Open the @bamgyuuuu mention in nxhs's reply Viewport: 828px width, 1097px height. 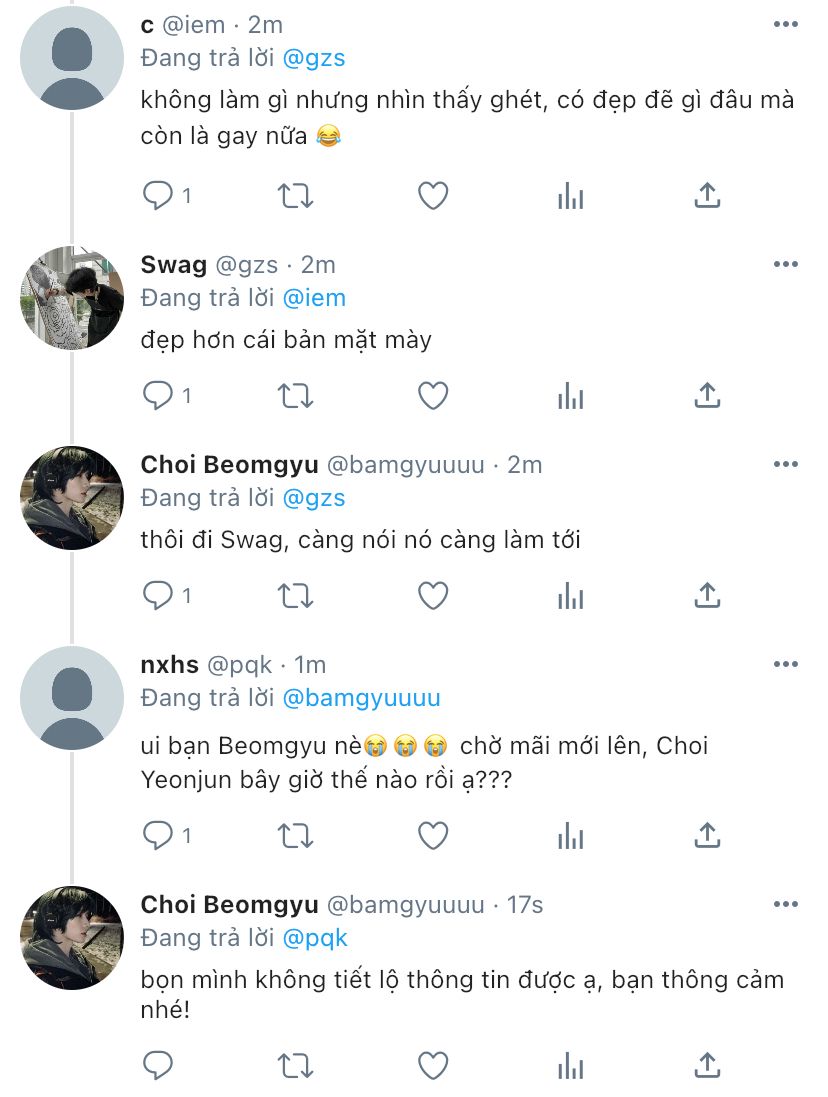point(361,698)
